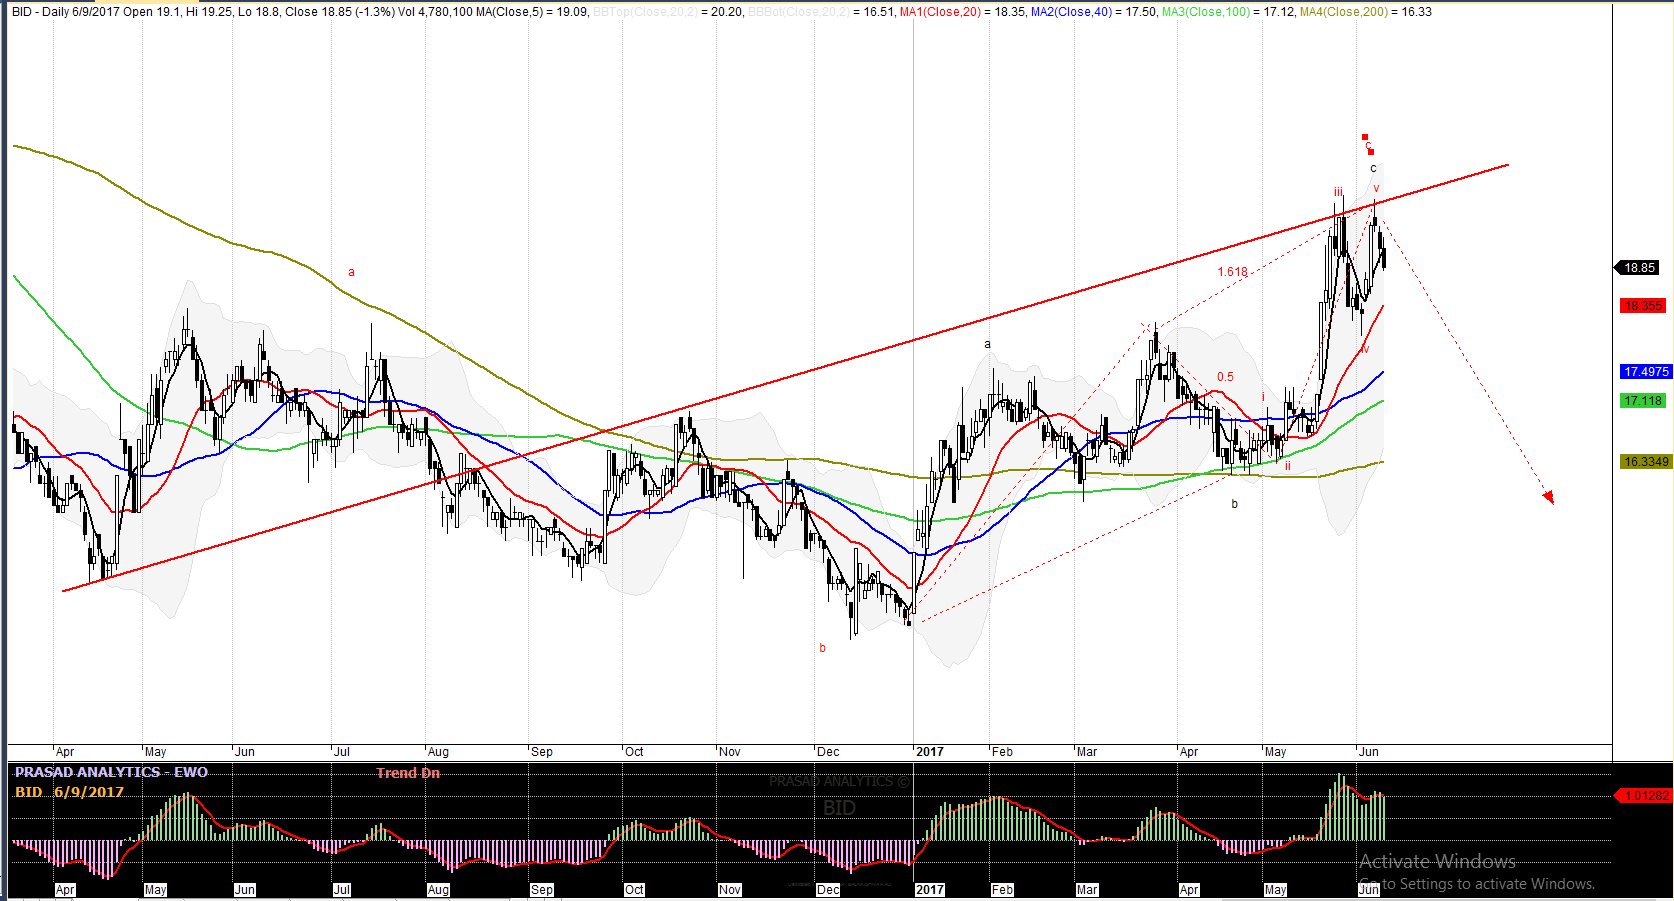Click the Trend Dn indicator label
The image size is (1674, 901).
[408, 773]
